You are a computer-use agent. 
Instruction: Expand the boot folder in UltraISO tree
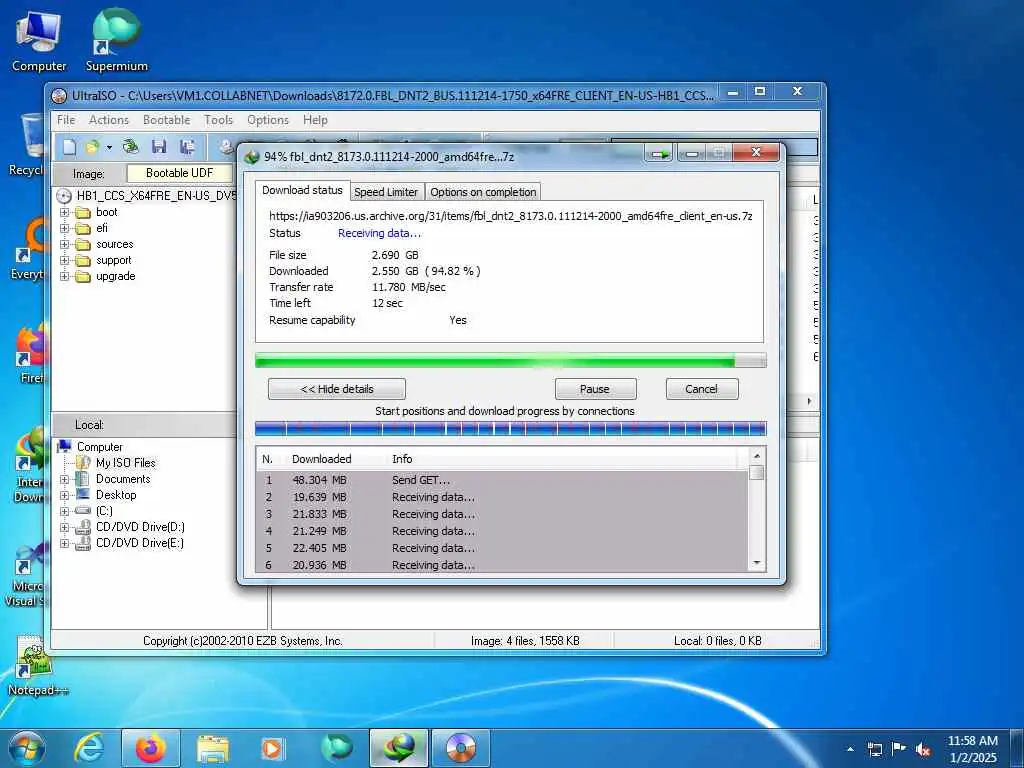click(65, 212)
